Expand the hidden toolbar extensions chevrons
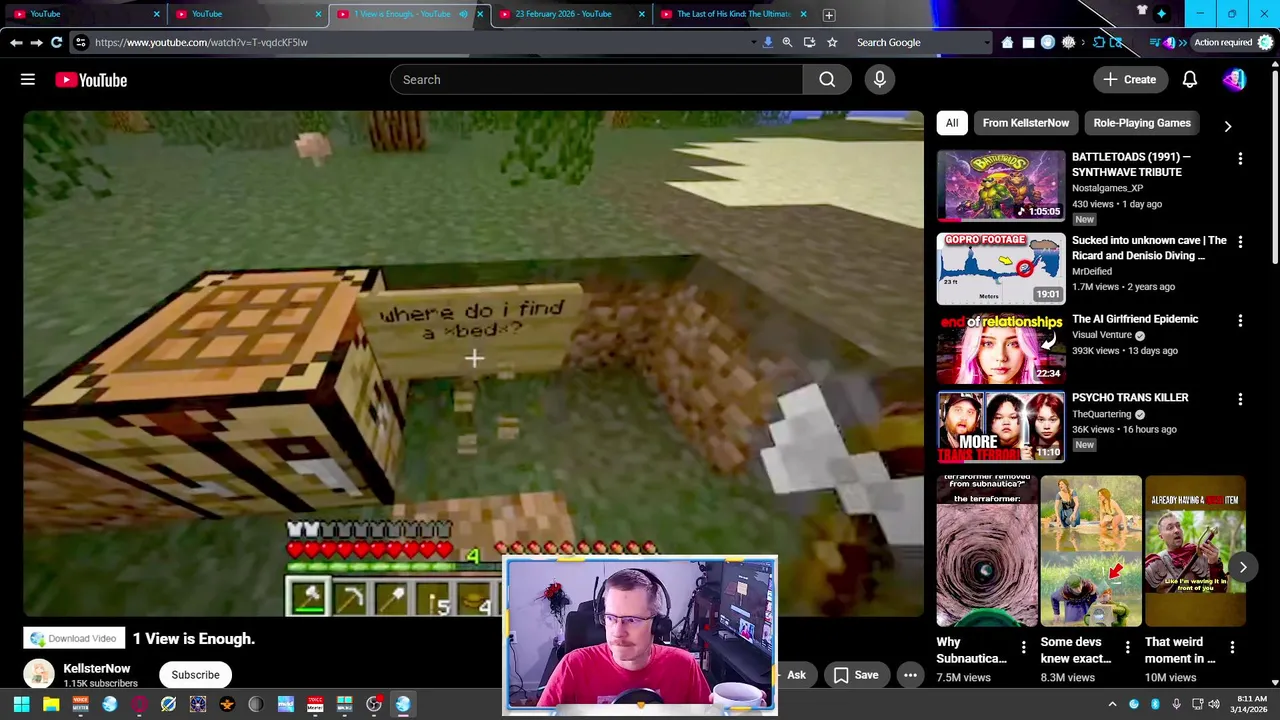Viewport: 1280px width, 720px height. pos(1183,42)
